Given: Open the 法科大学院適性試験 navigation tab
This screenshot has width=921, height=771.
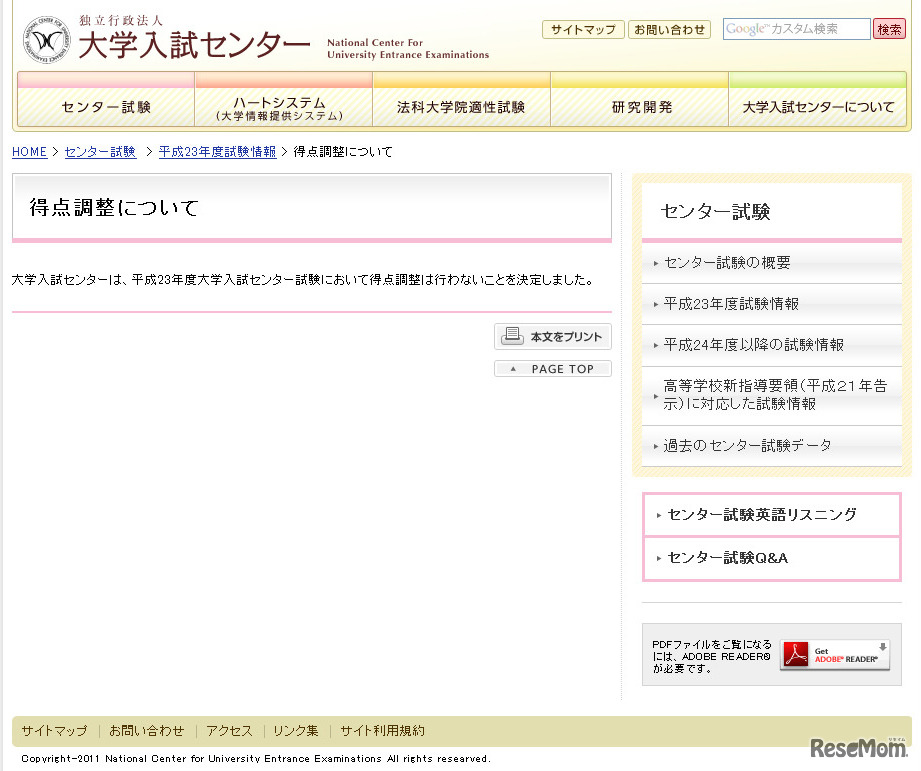Looking at the screenshot, I should click(x=461, y=107).
